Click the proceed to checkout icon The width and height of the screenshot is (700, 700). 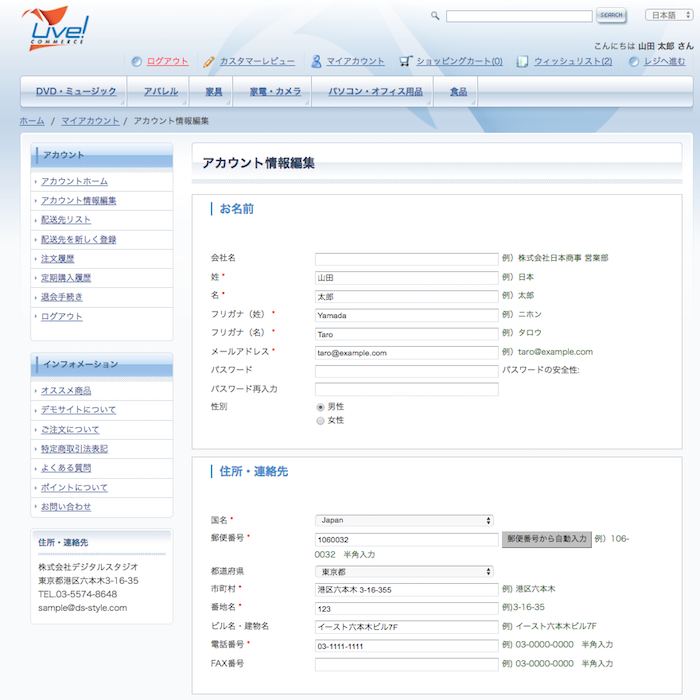(634, 61)
